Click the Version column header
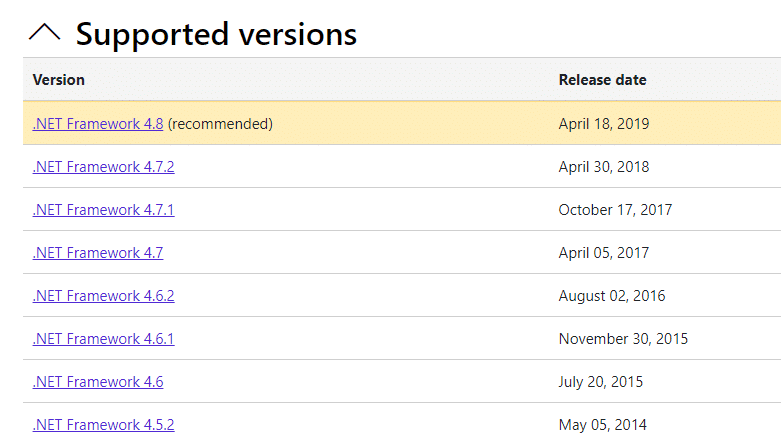781x443 pixels. 59,80
